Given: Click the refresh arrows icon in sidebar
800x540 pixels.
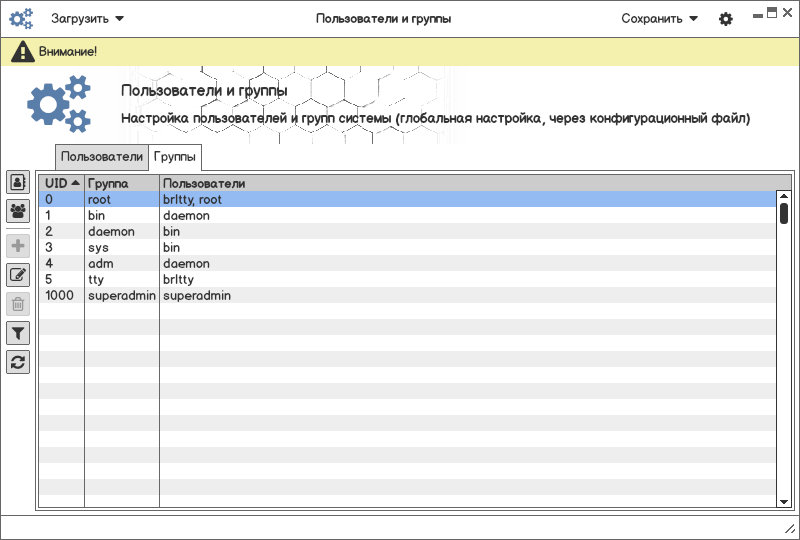Looking at the screenshot, I should click(x=18, y=362).
